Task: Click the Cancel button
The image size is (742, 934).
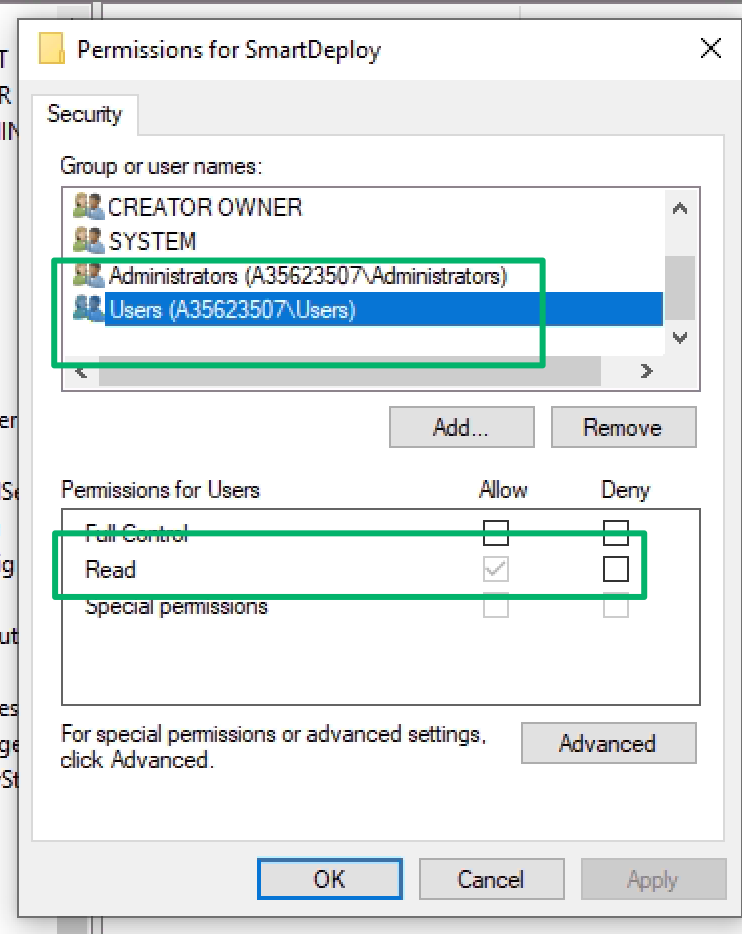Action: click(491, 879)
